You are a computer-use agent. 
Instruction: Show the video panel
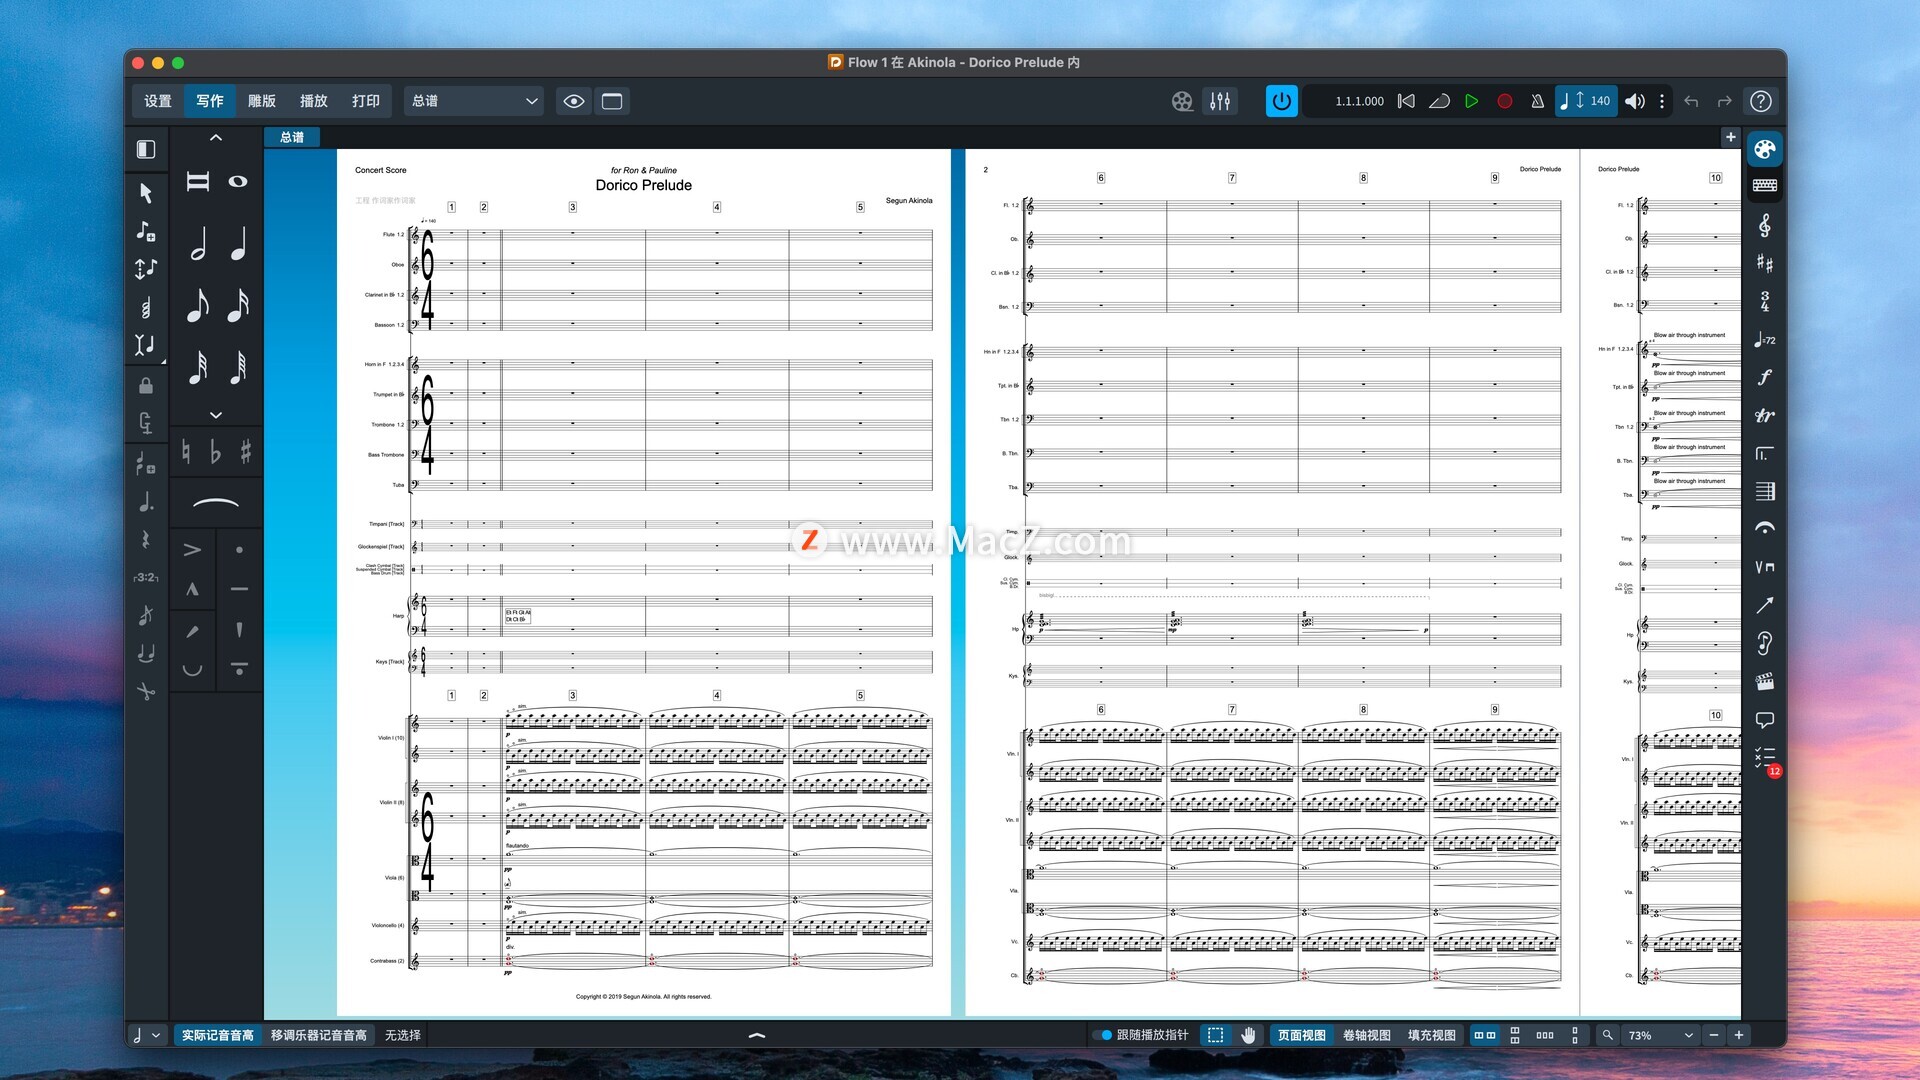[x=1182, y=101]
